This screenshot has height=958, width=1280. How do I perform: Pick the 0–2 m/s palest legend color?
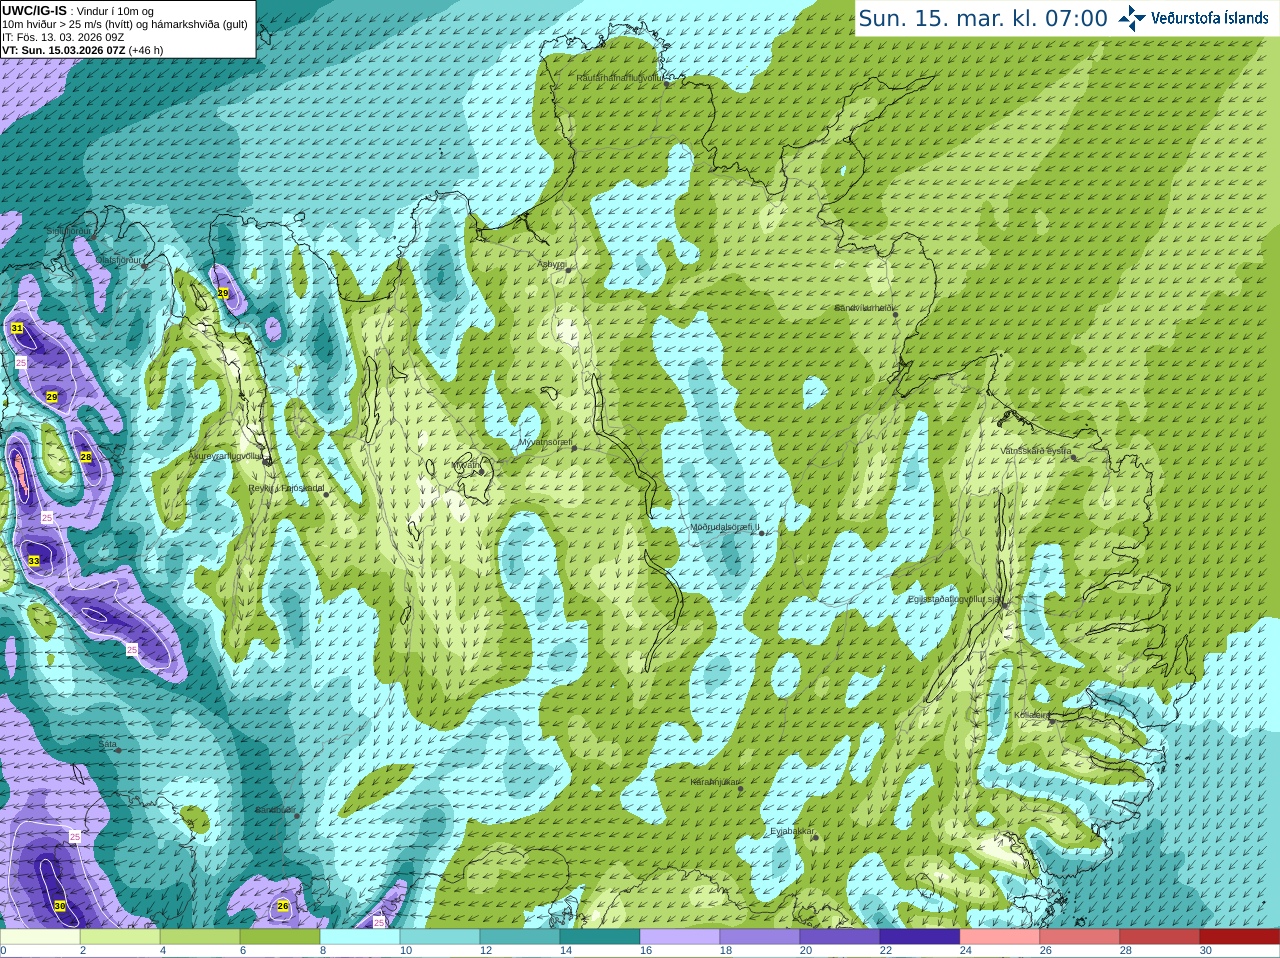[x=40, y=937]
